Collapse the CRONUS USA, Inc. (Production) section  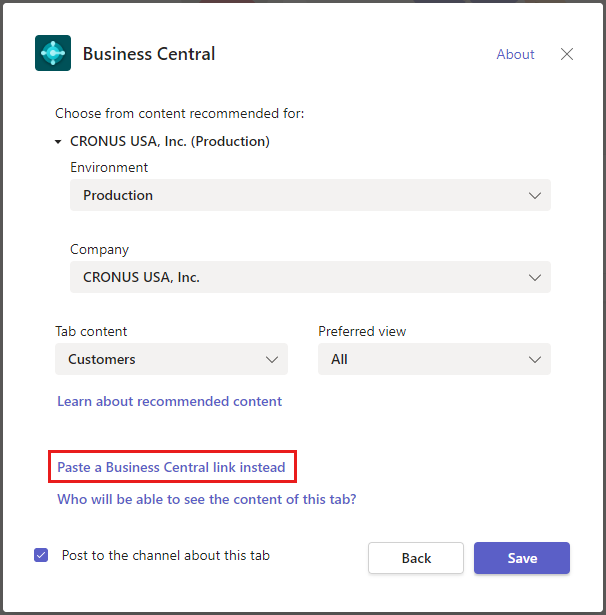coord(59,142)
